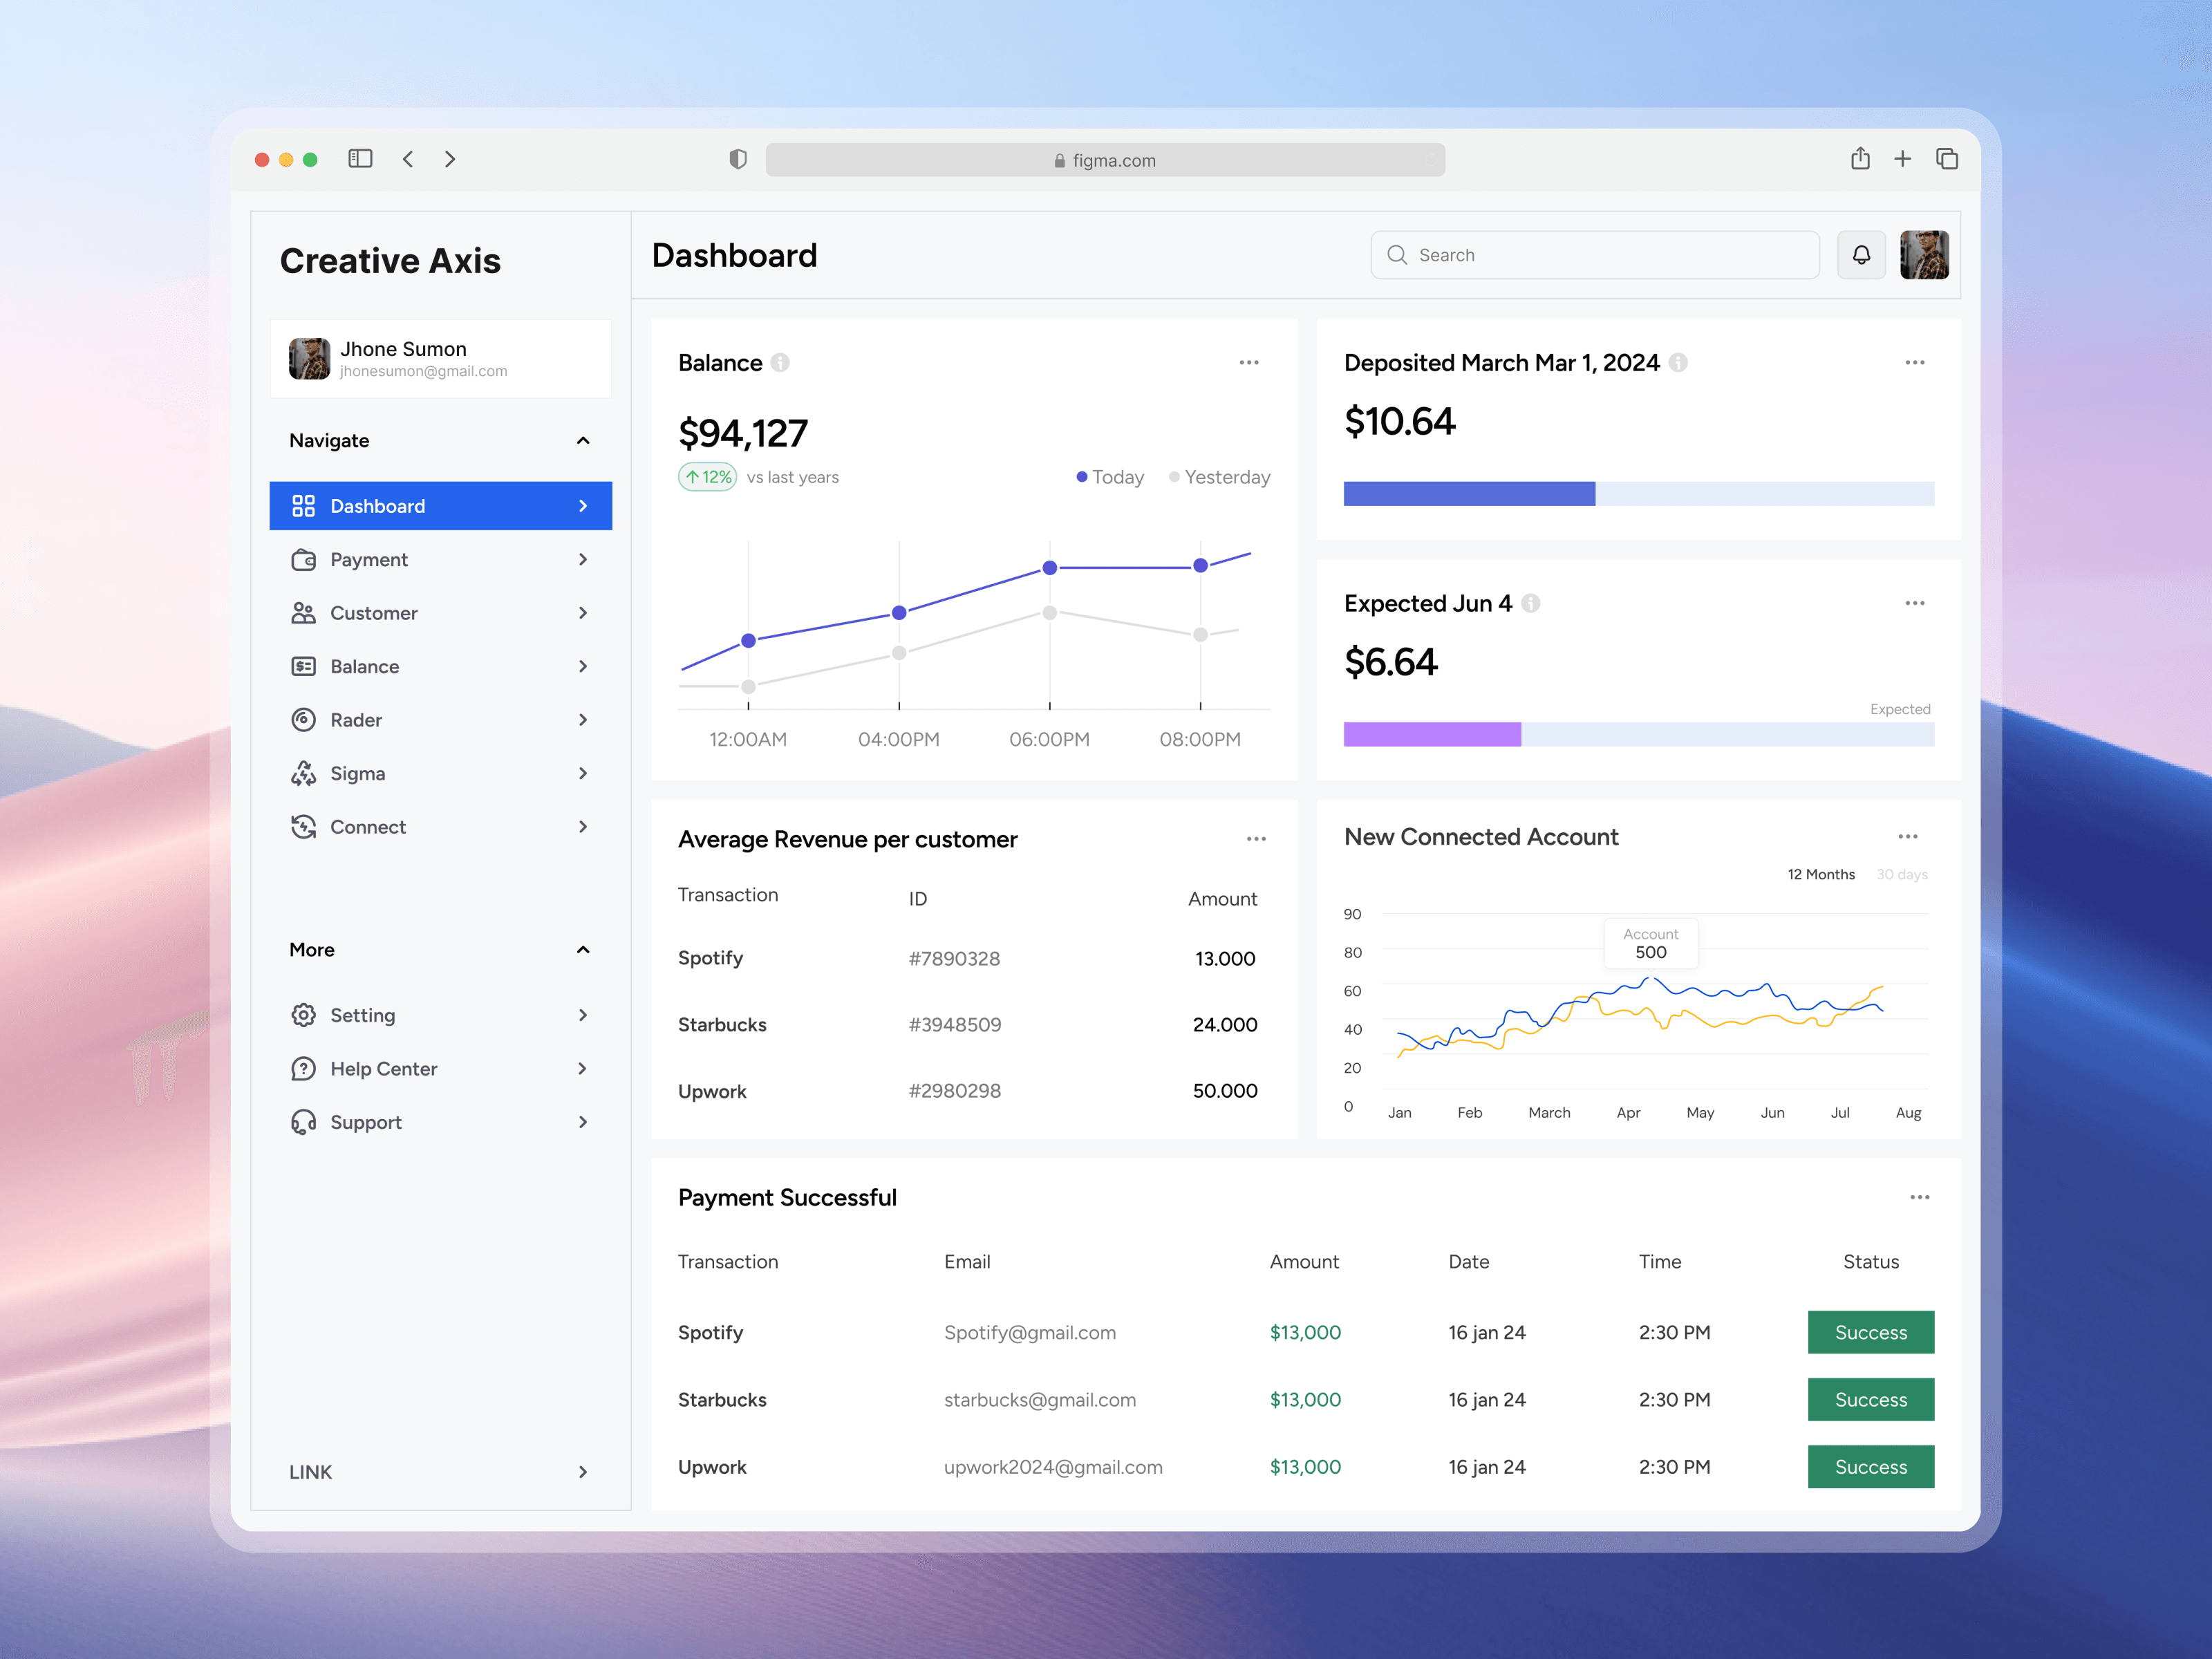Click the Balance info icon
This screenshot has width=2212, height=1659.
pyautogui.click(x=780, y=363)
